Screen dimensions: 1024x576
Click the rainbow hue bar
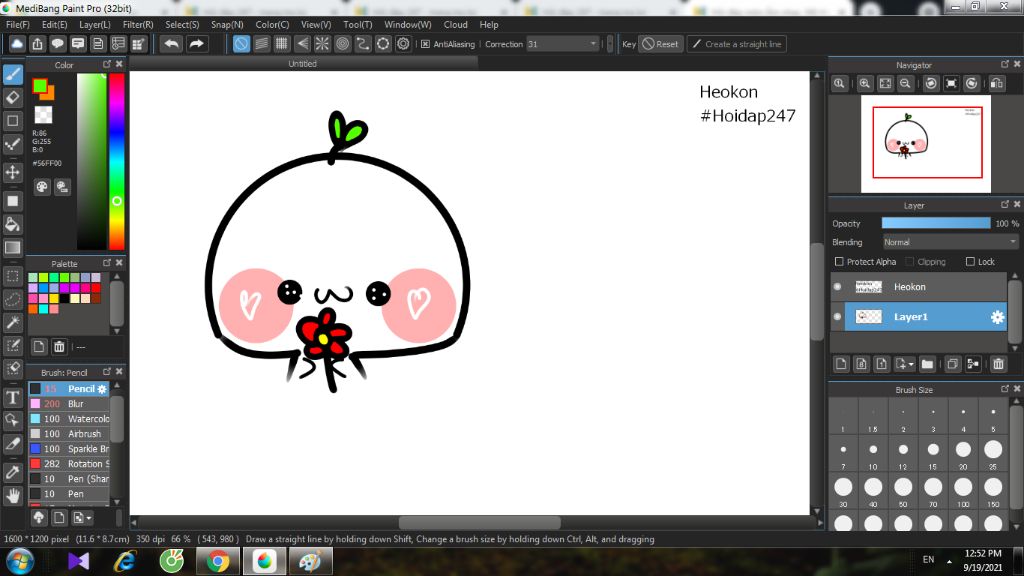click(x=117, y=161)
